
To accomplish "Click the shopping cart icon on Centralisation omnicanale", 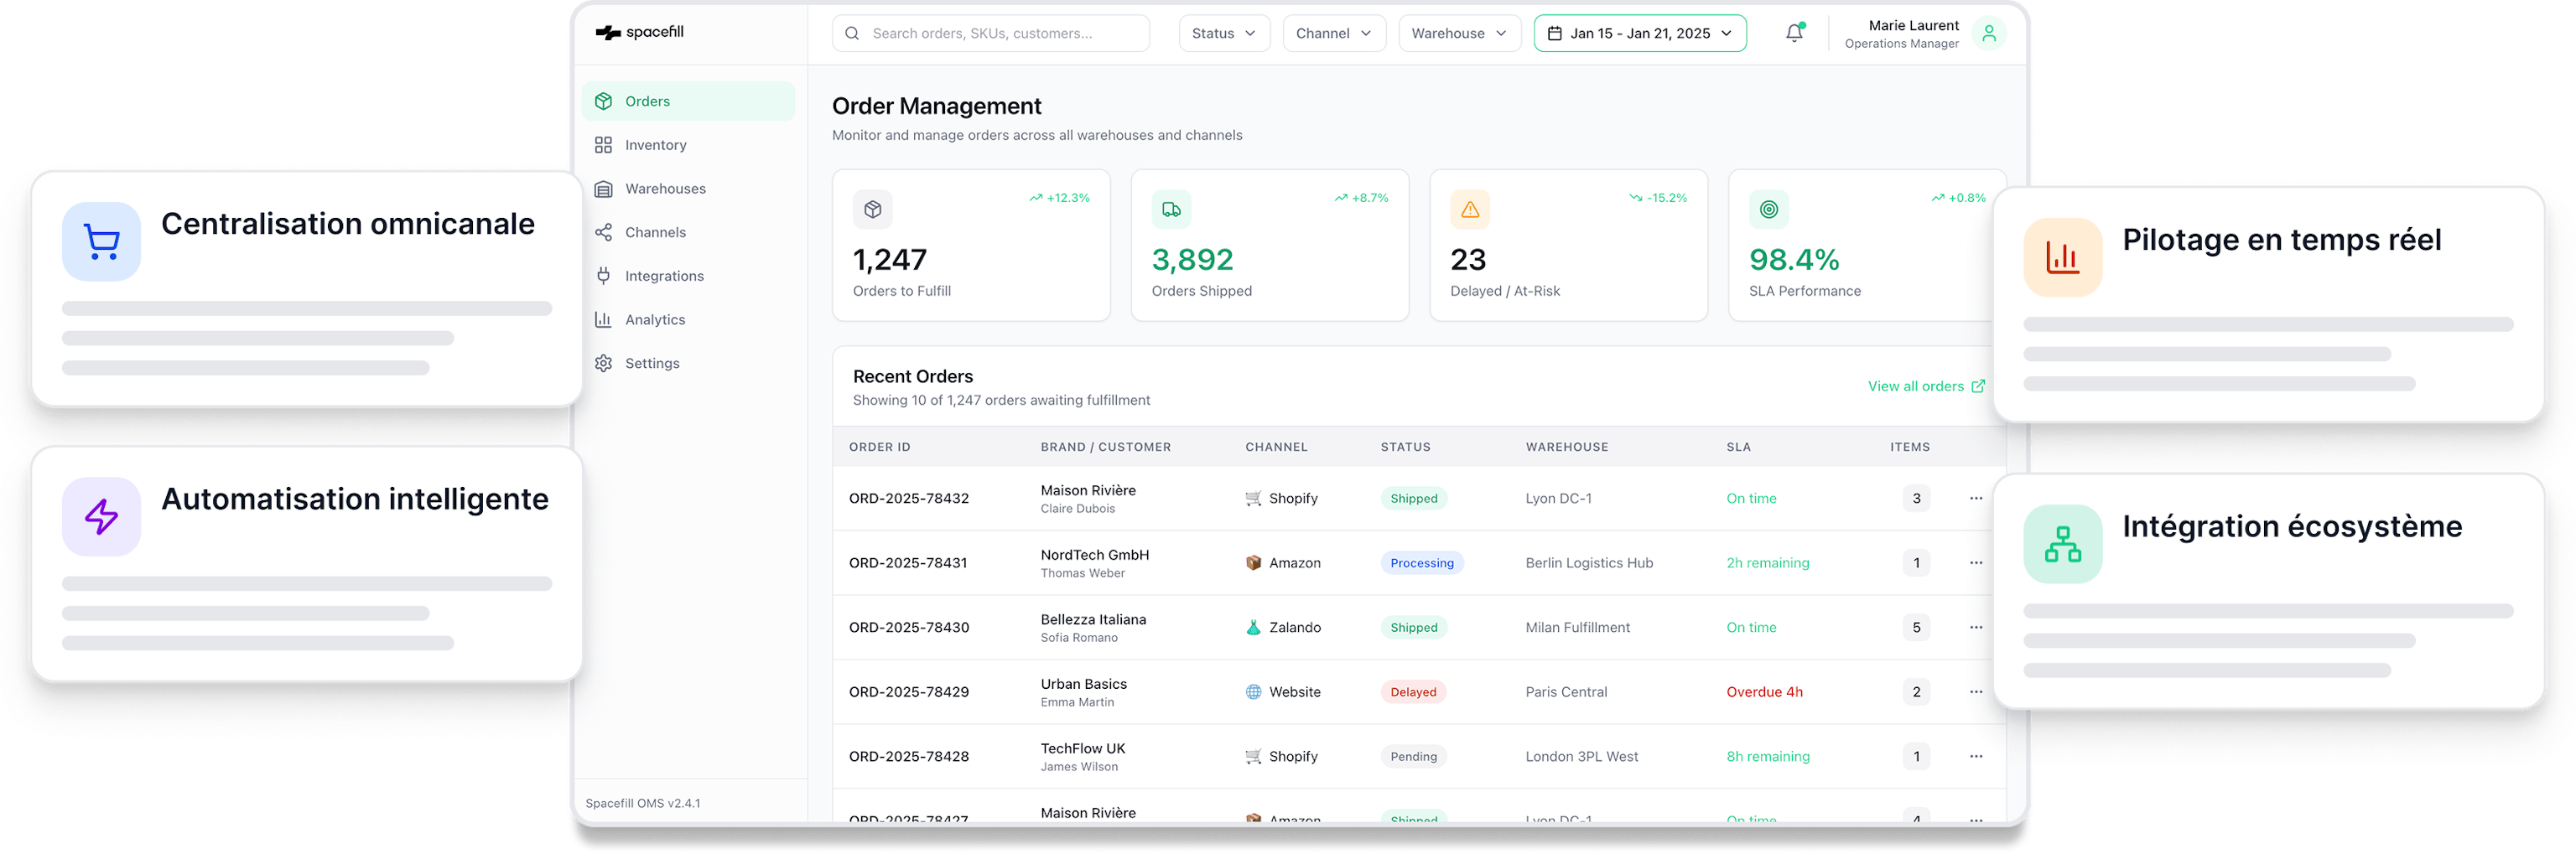I will [x=102, y=241].
